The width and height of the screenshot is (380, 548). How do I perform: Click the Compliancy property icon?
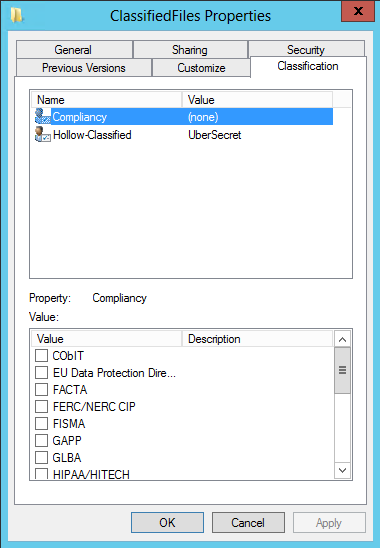(x=43, y=116)
